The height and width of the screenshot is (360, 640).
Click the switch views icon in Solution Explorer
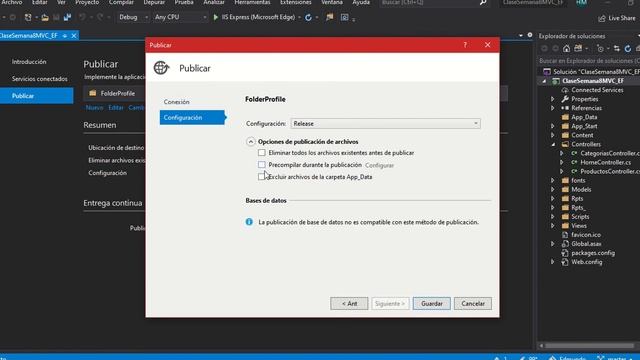click(578, 49)
